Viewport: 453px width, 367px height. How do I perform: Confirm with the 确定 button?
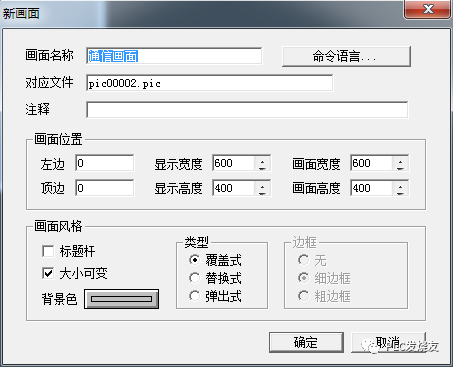[306, 342]
